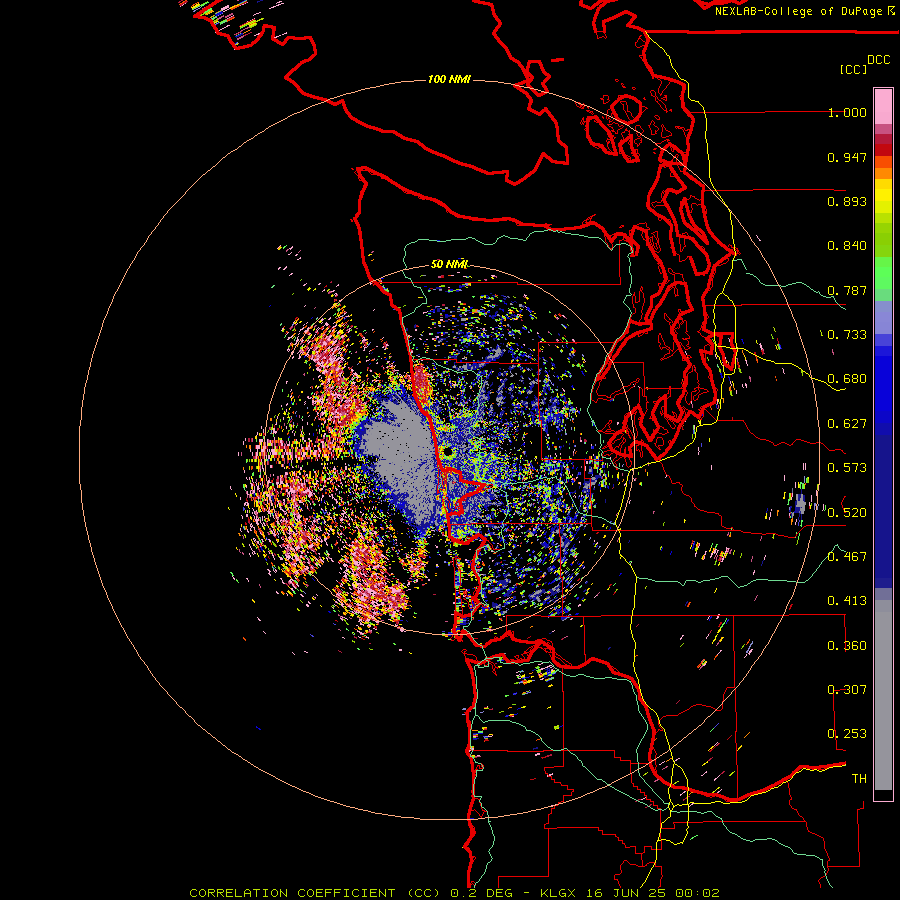Click the 50 NMI range ring label
This screenshot has height=900, width=900.
pyautogui.click(x=449, y=264)
